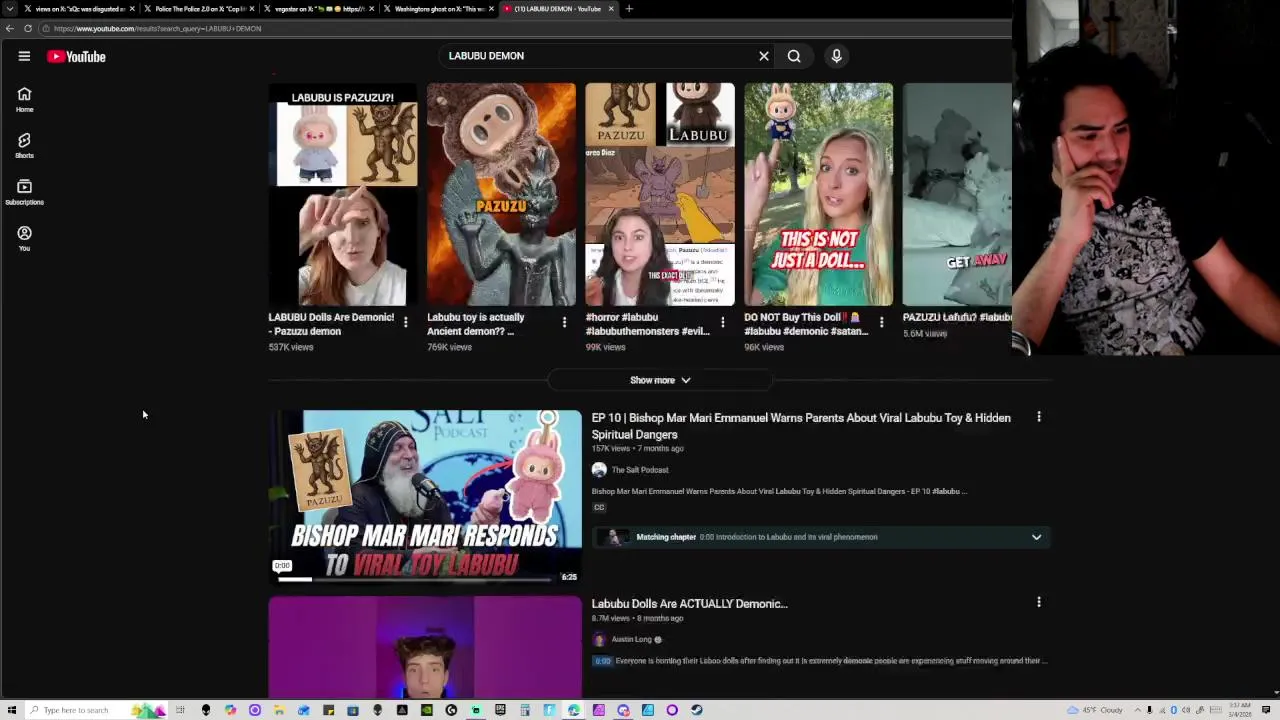
Task: Expand Shorts shelf with Show more
Action: [x=660, y=380]
